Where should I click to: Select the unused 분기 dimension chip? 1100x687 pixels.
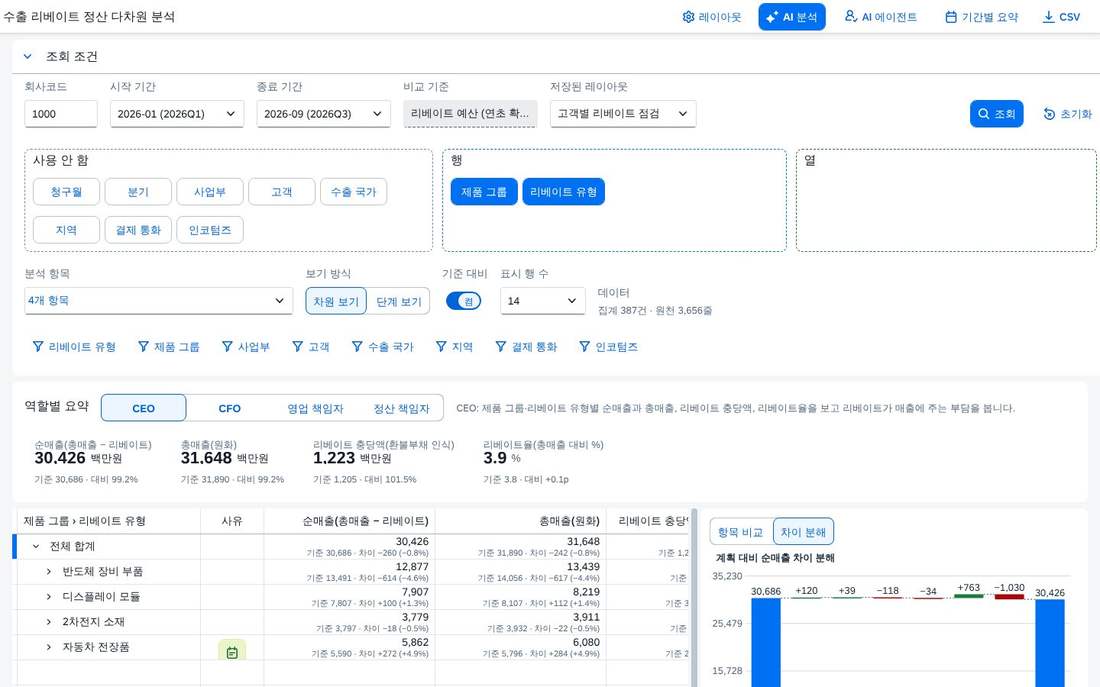pos(138,192)
